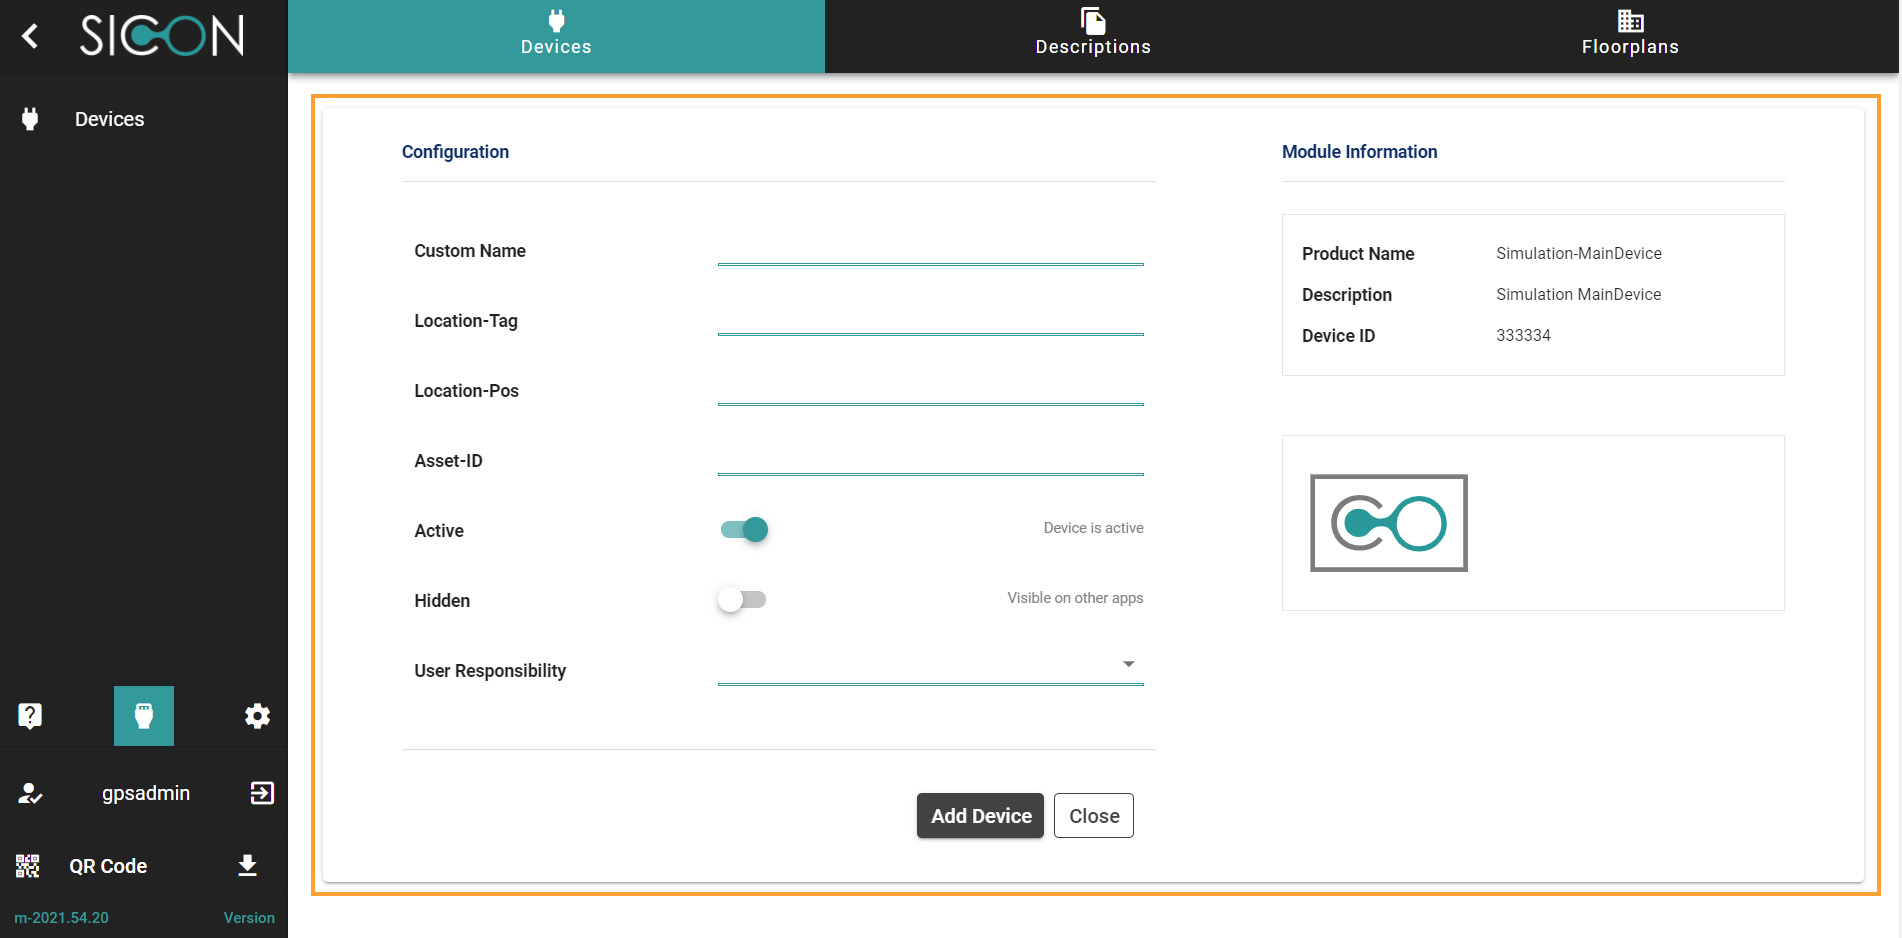Focus the Custom Name input field
This screenshot has width=1902, height=938.
click(930, 250)
